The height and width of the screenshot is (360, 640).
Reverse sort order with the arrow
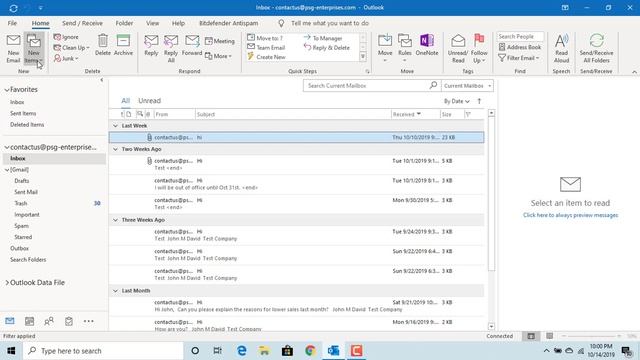click(x=479, y=101)
